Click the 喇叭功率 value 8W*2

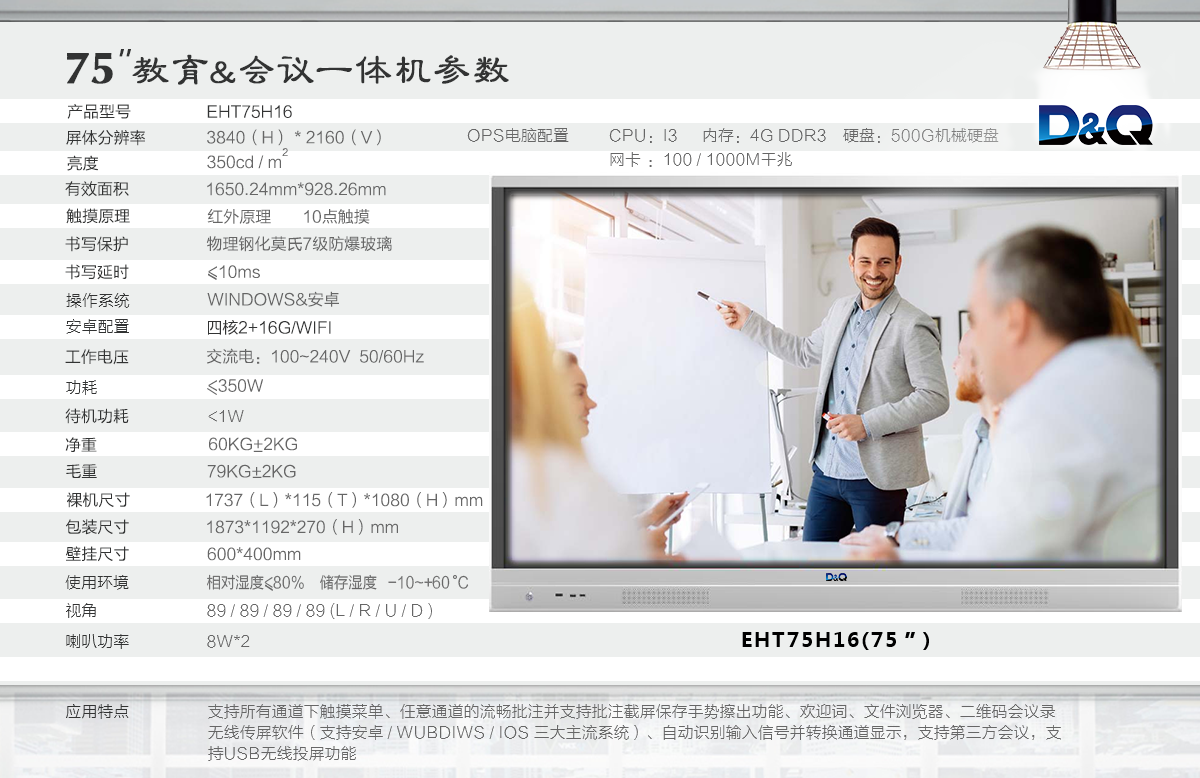(x=228, y=641)
